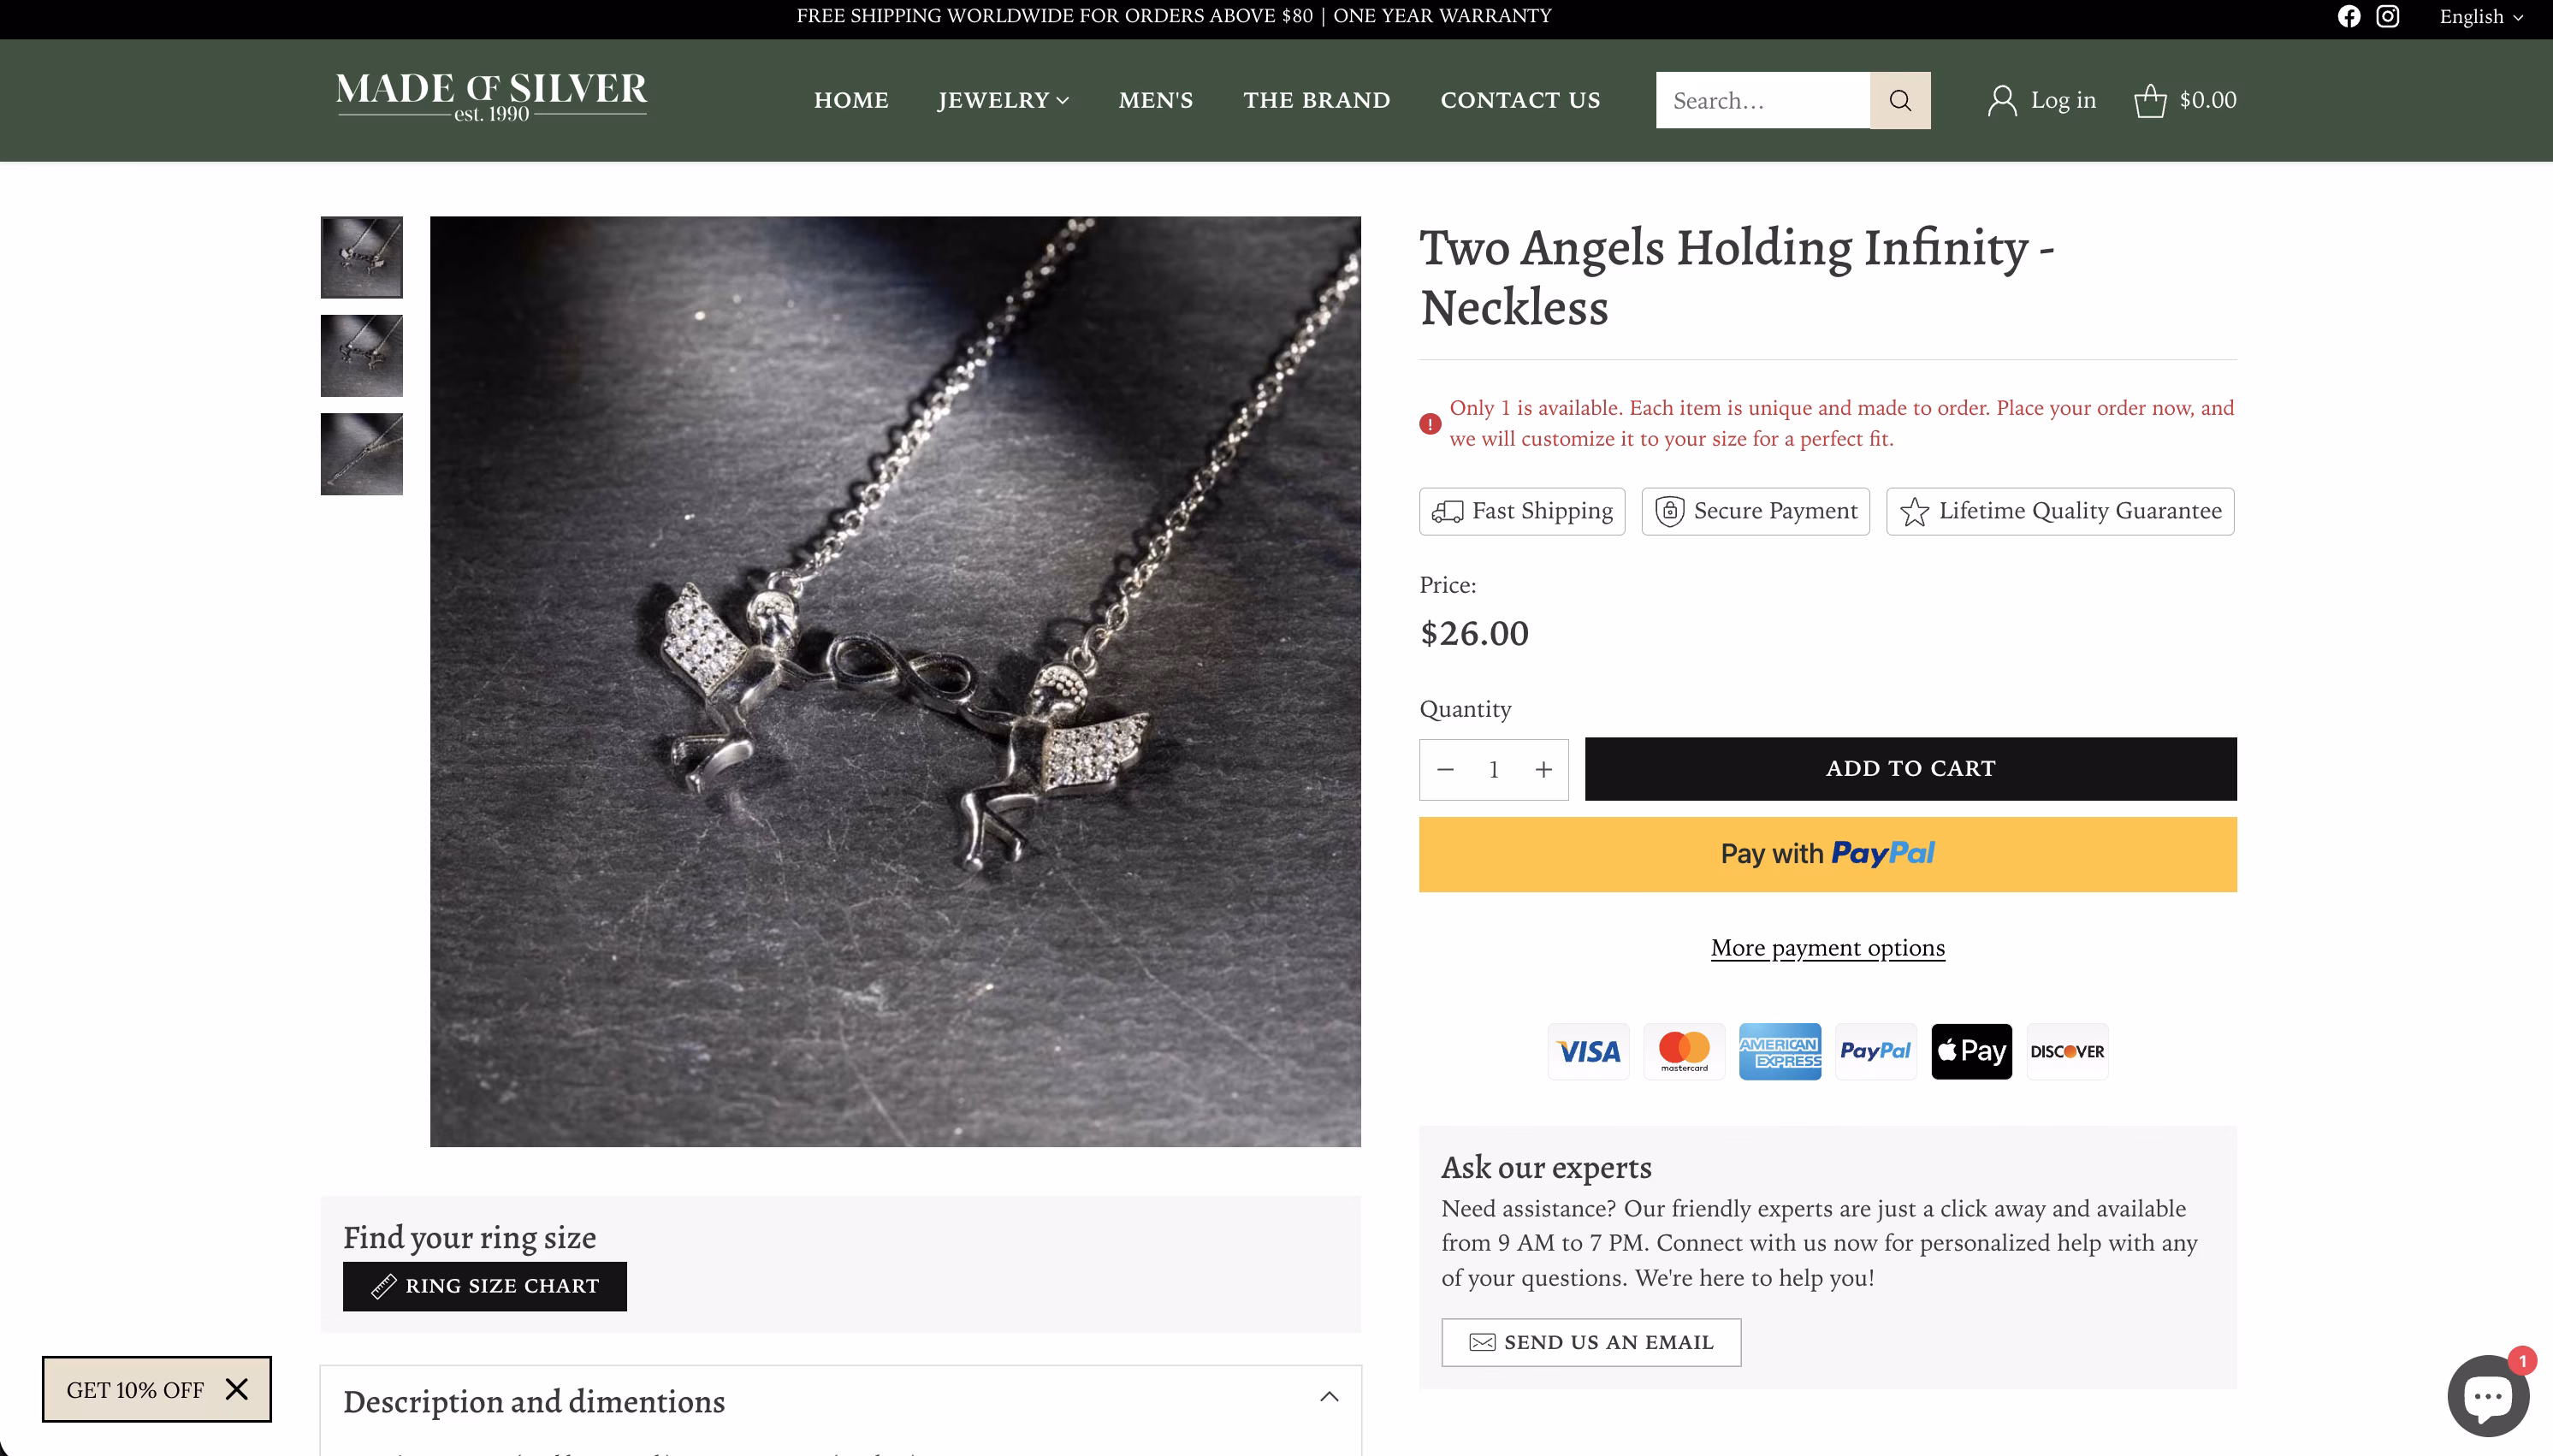Screen dimensions: 2553x1456
Task: Open the chat widget bubble
Action: 2487,1394
